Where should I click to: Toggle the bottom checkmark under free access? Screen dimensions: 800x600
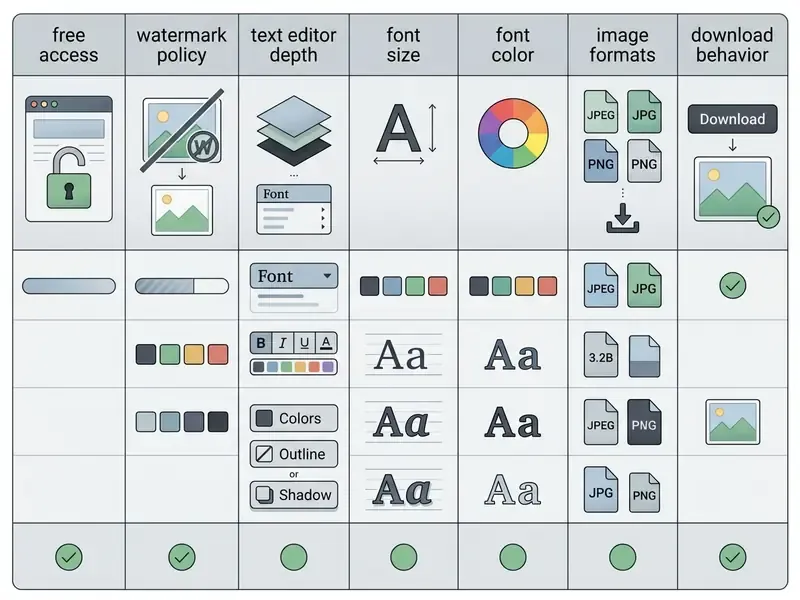(x=69, y=557)
